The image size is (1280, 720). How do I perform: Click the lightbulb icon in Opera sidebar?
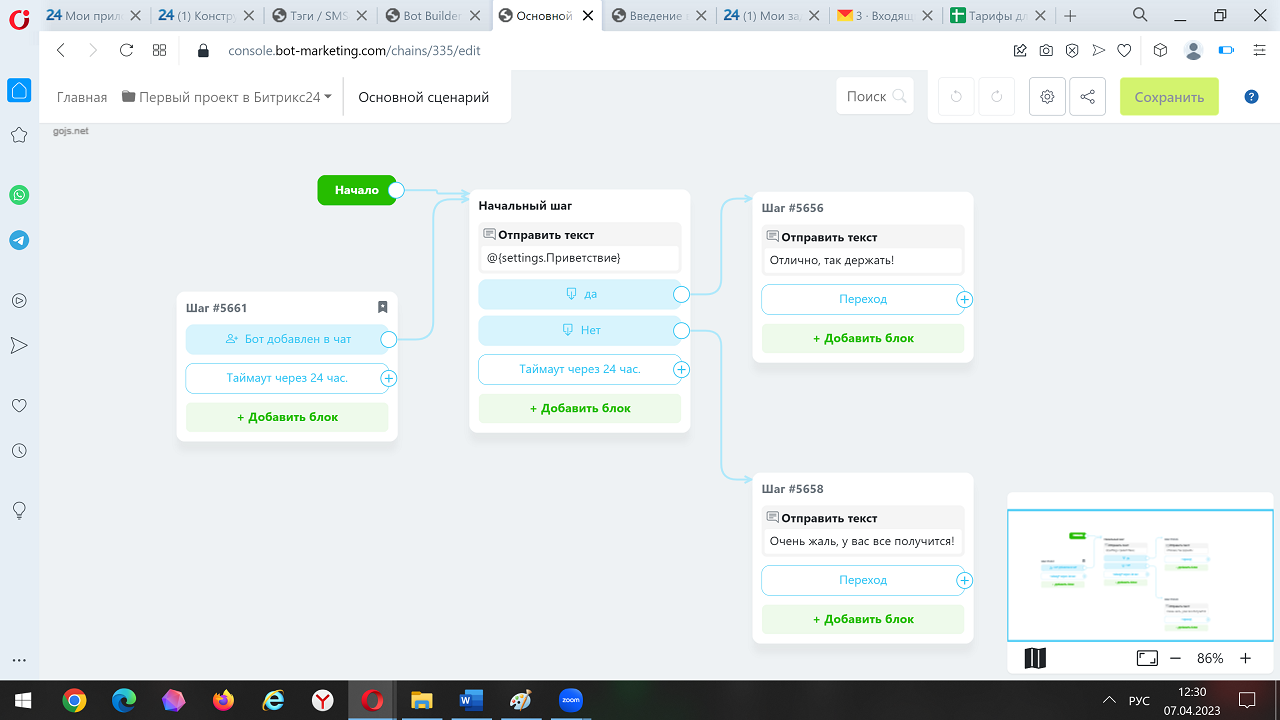(x=19, y=510)
